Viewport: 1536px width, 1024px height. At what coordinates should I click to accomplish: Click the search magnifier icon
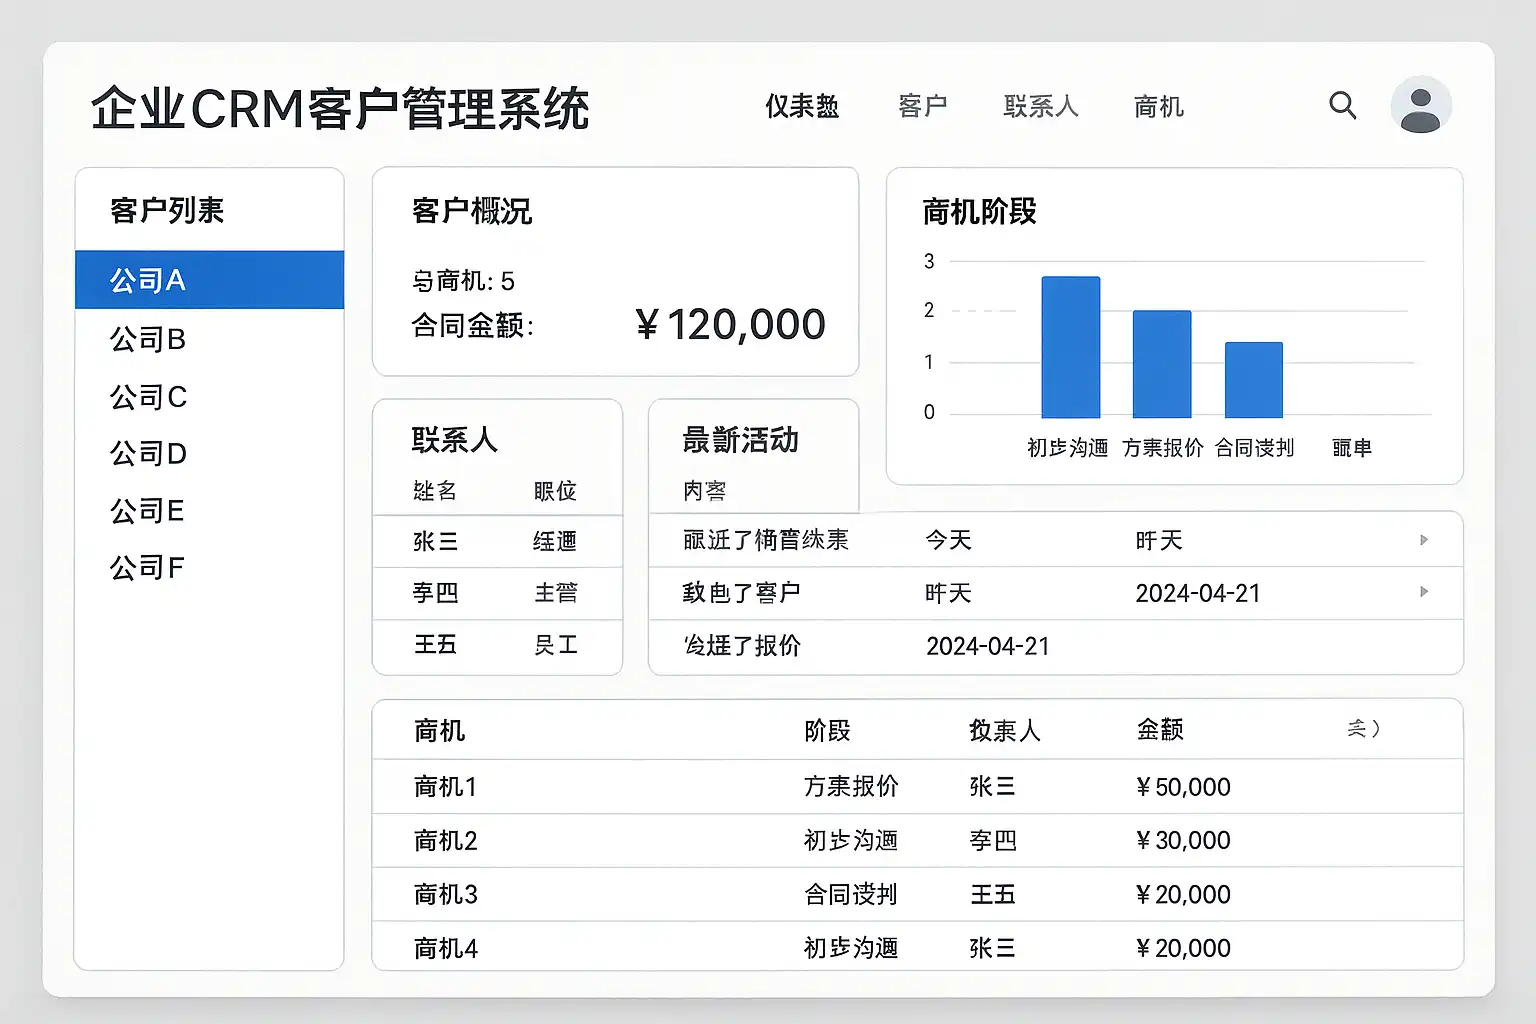click(1342, 105)
